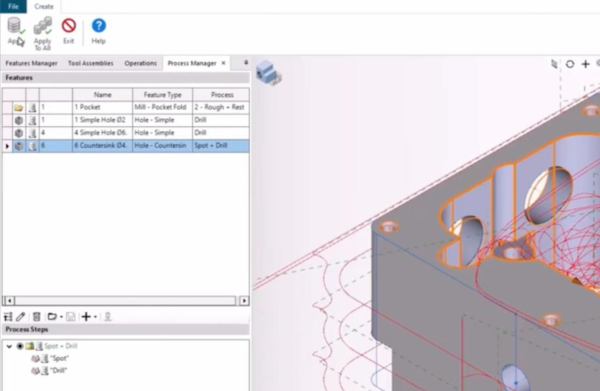The image size is (600, 391).
Task: Select the "4 Simple Hole Ø6." cell
Action: pyautogui.click(x=103, y=133)
